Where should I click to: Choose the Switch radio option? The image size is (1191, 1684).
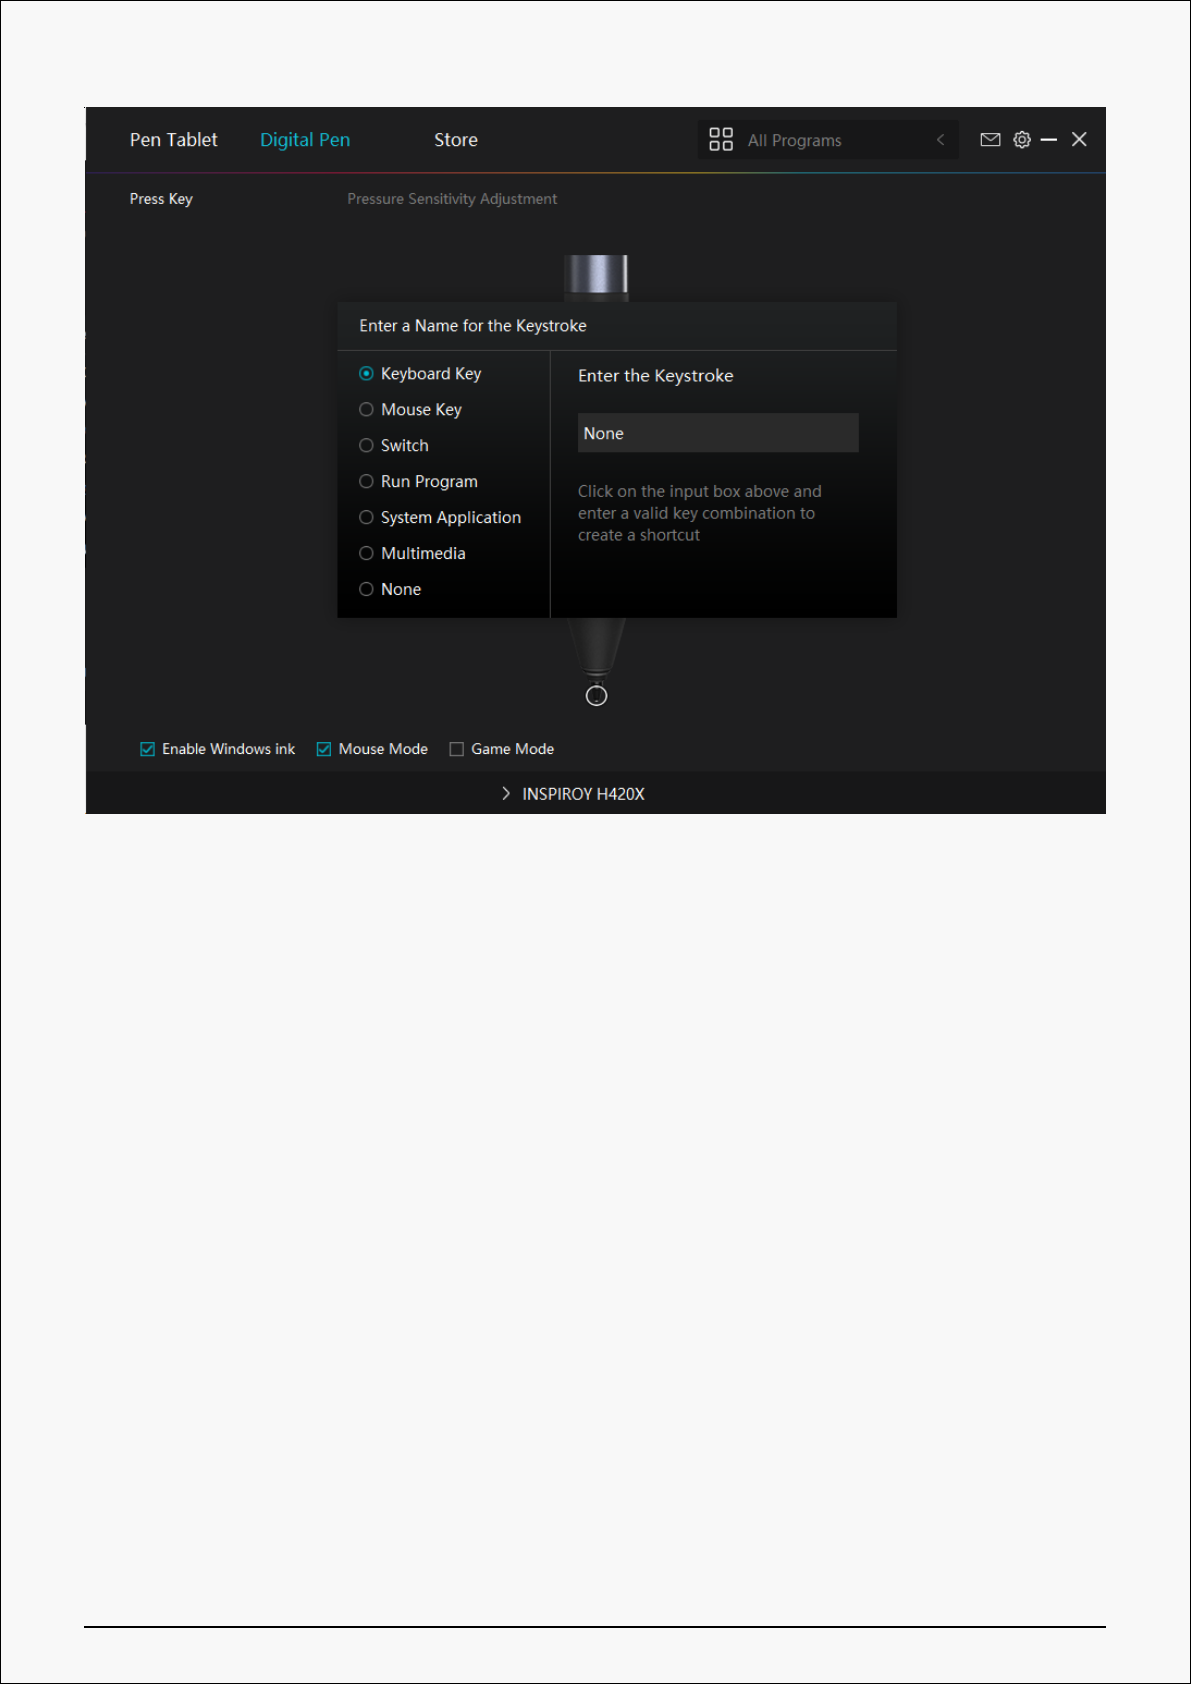tap(366, 446)
